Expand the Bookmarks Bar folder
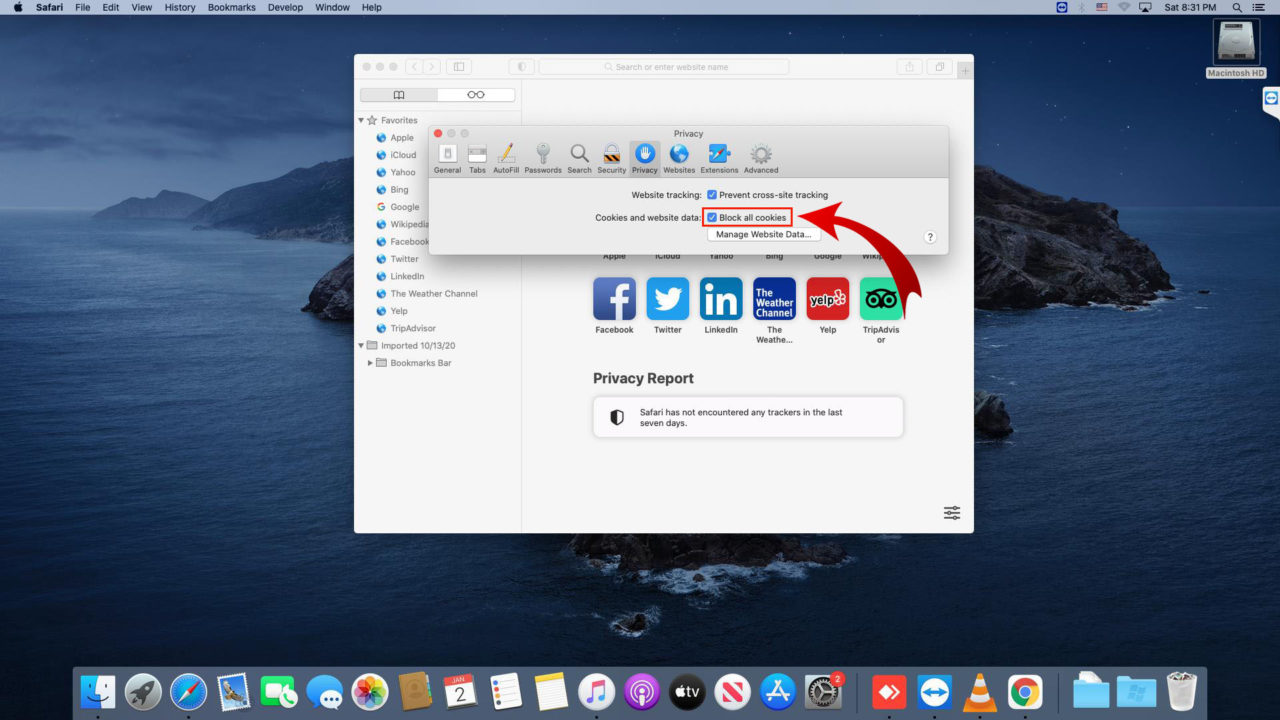Screen dimensions: 1280x720 [x=370, y=362]
